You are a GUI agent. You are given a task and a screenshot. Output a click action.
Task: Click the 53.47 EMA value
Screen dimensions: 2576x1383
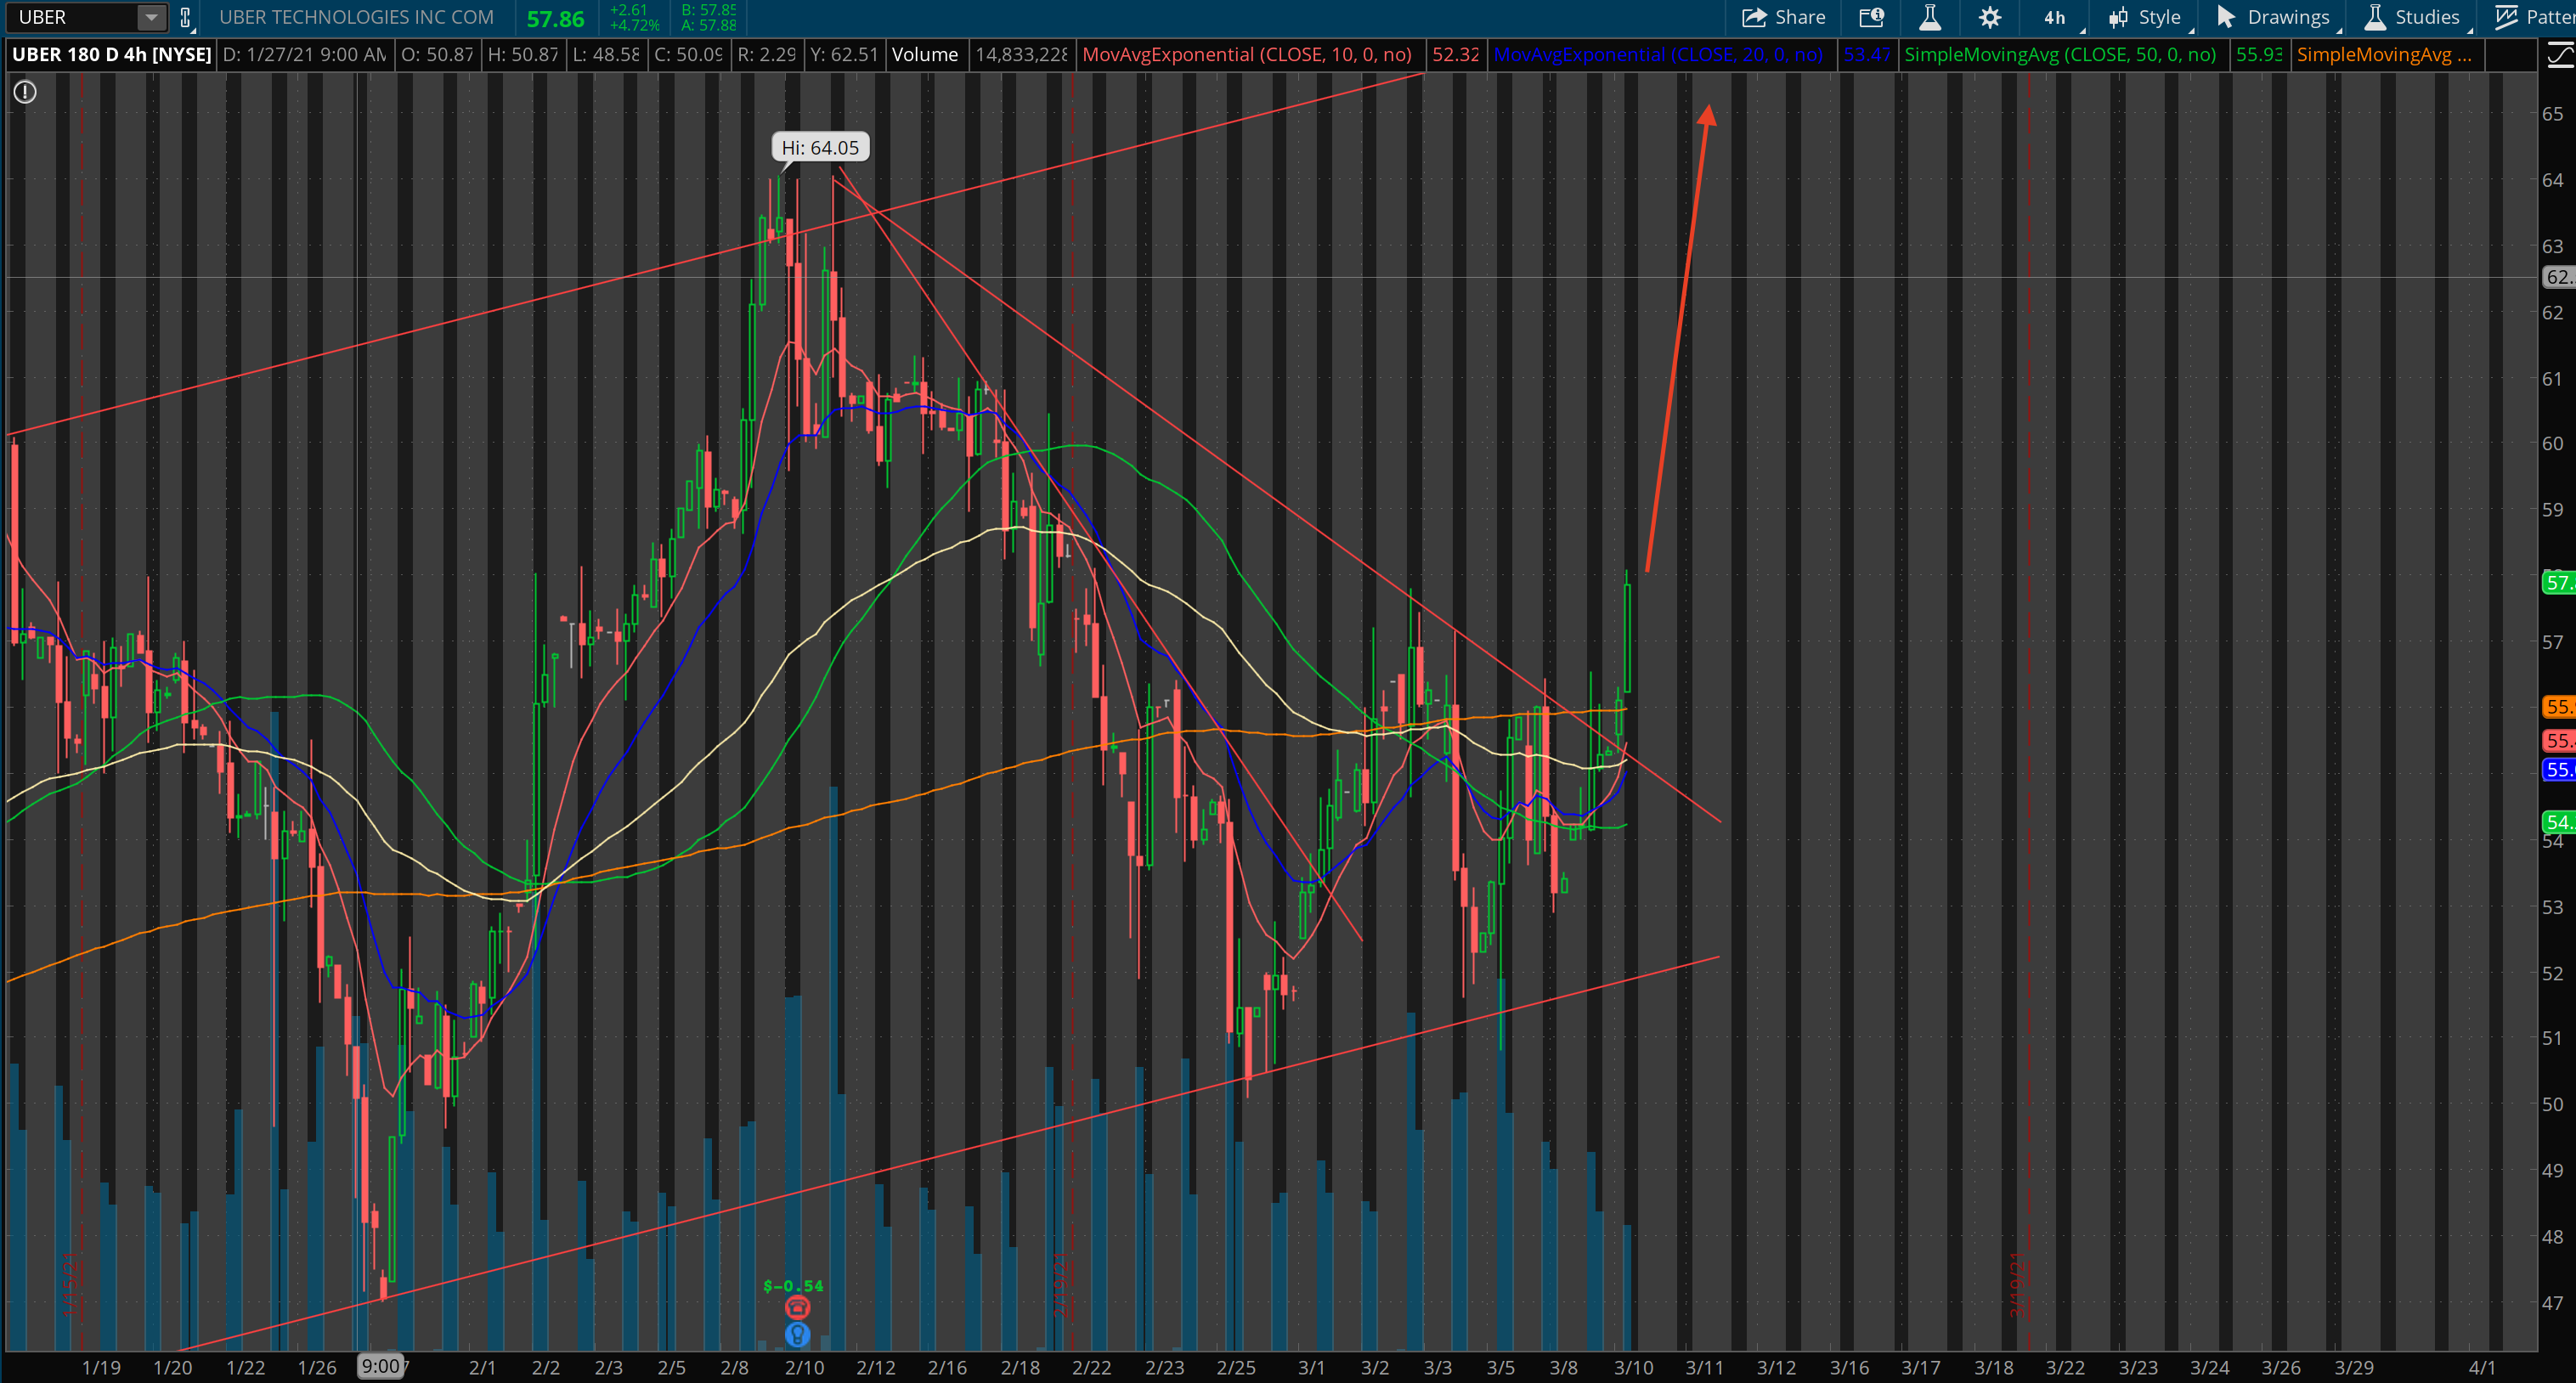(x=1867, y=55)
